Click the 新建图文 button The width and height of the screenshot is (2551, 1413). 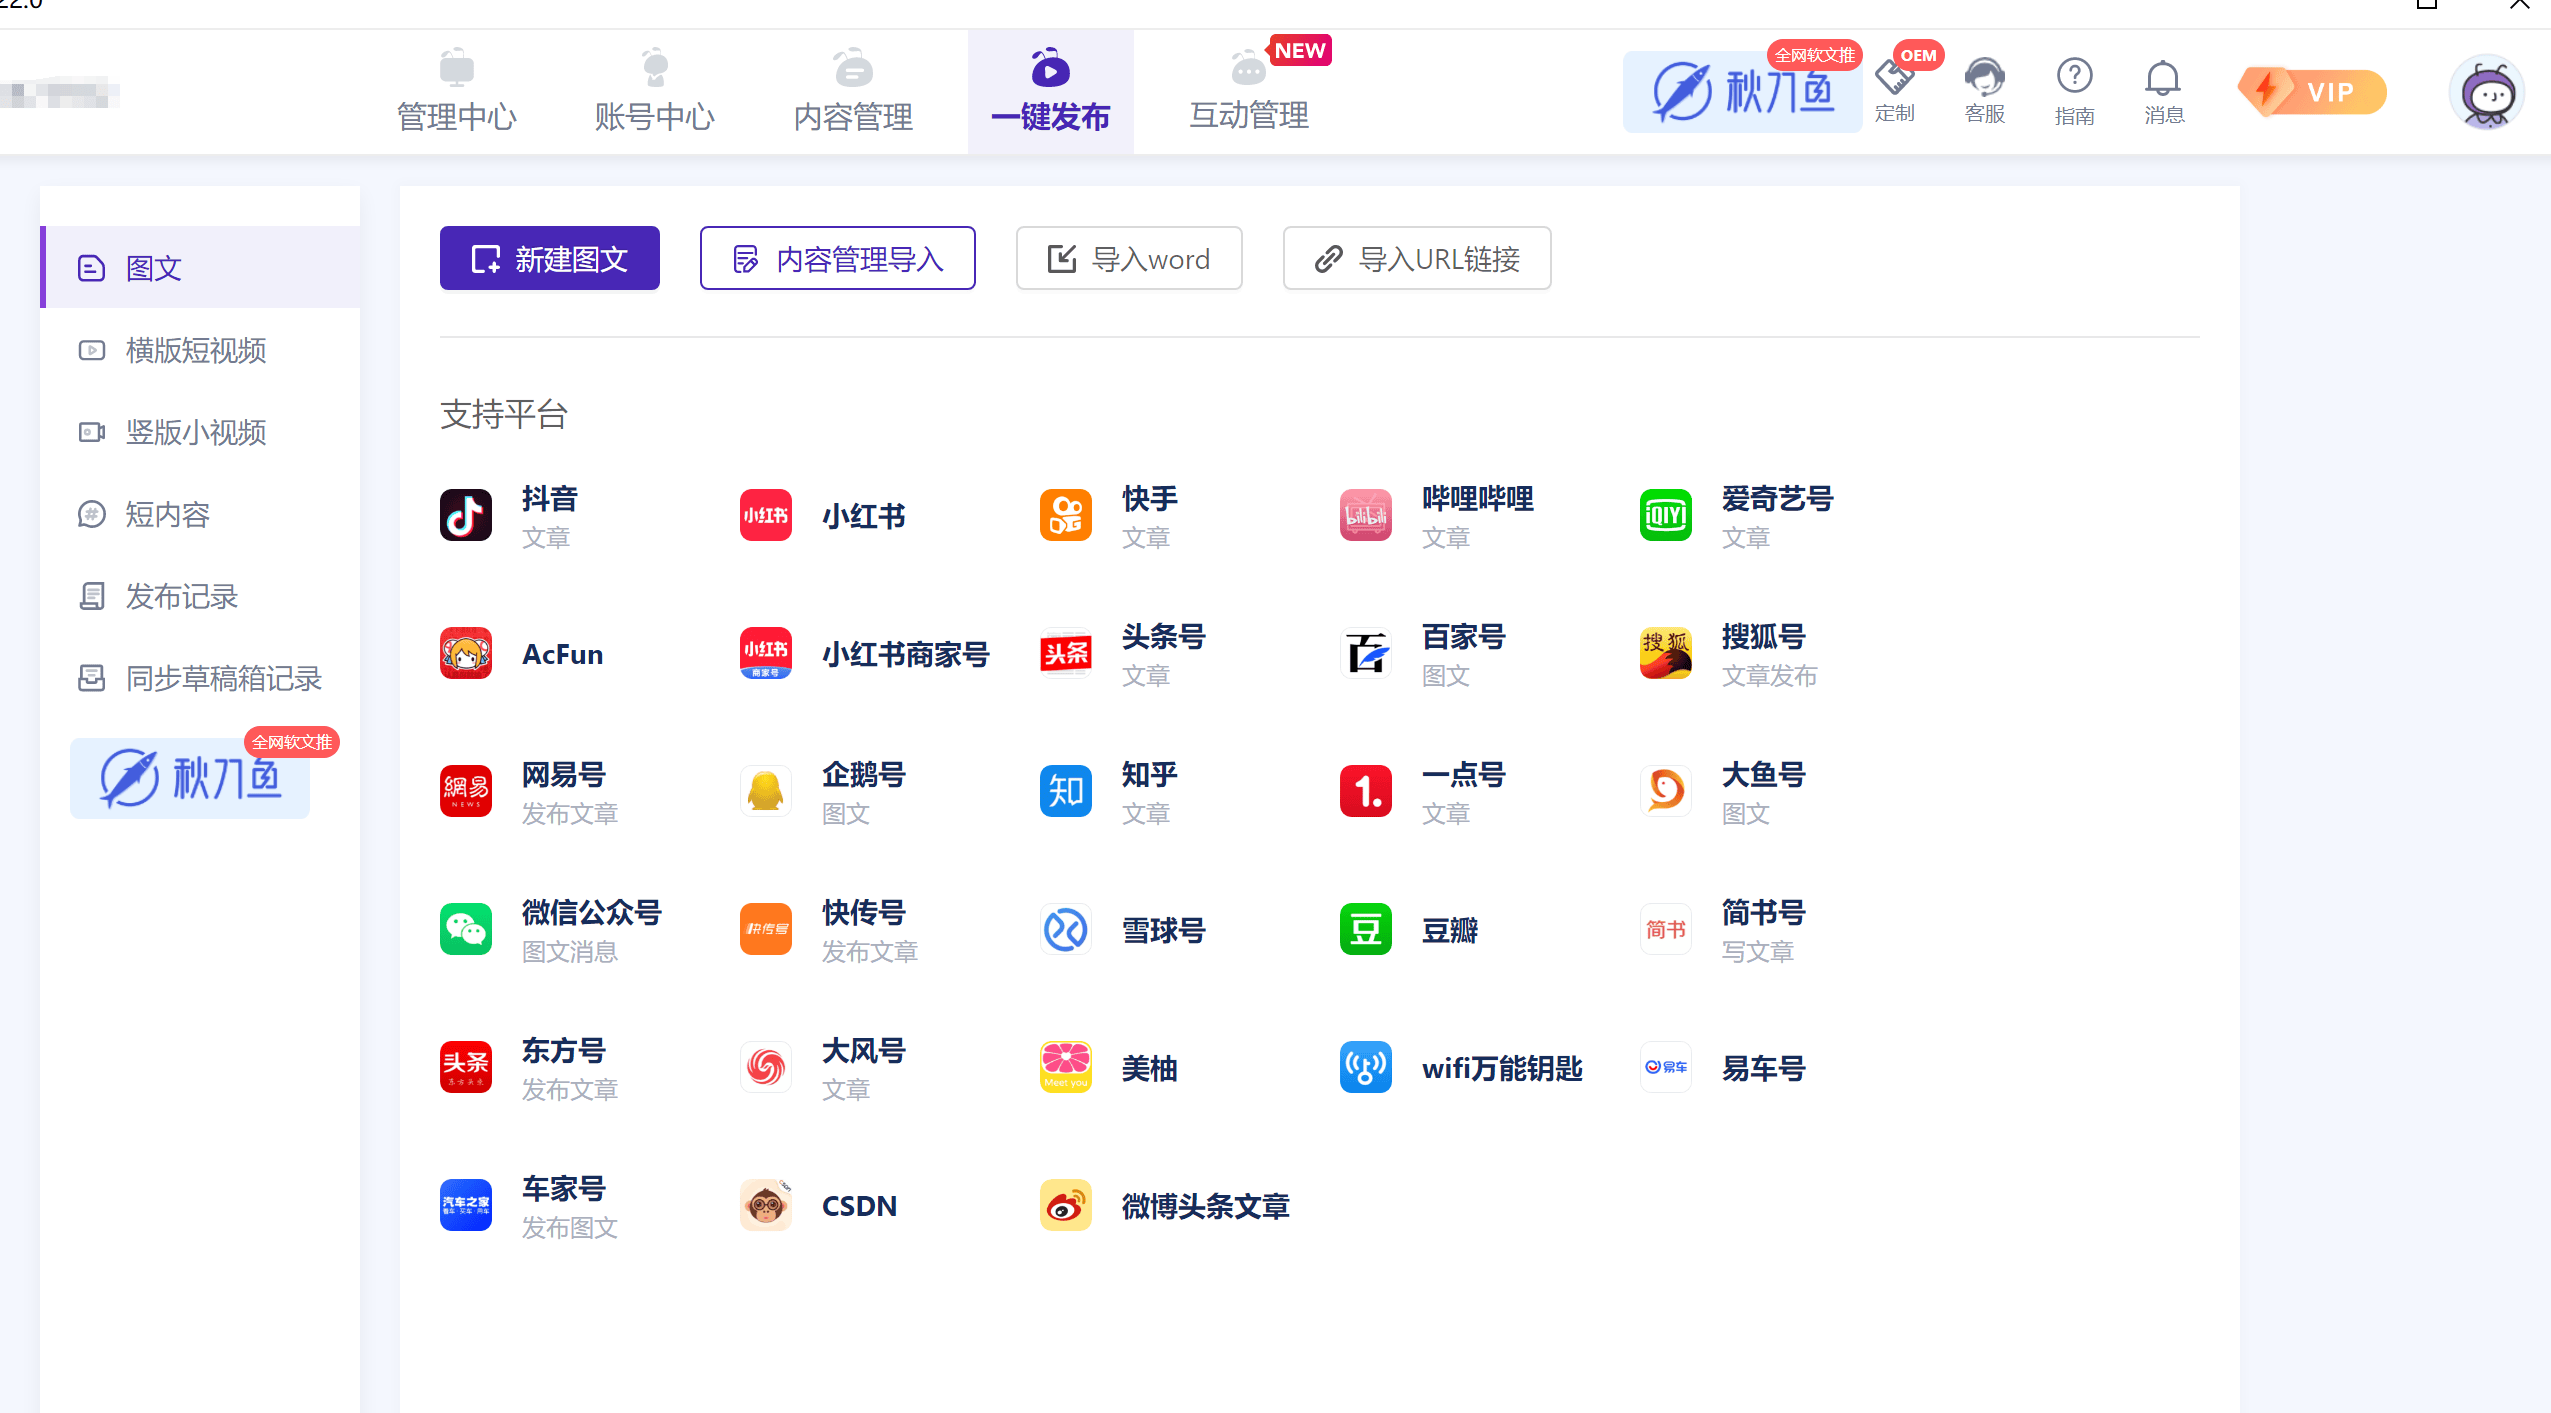549,259
